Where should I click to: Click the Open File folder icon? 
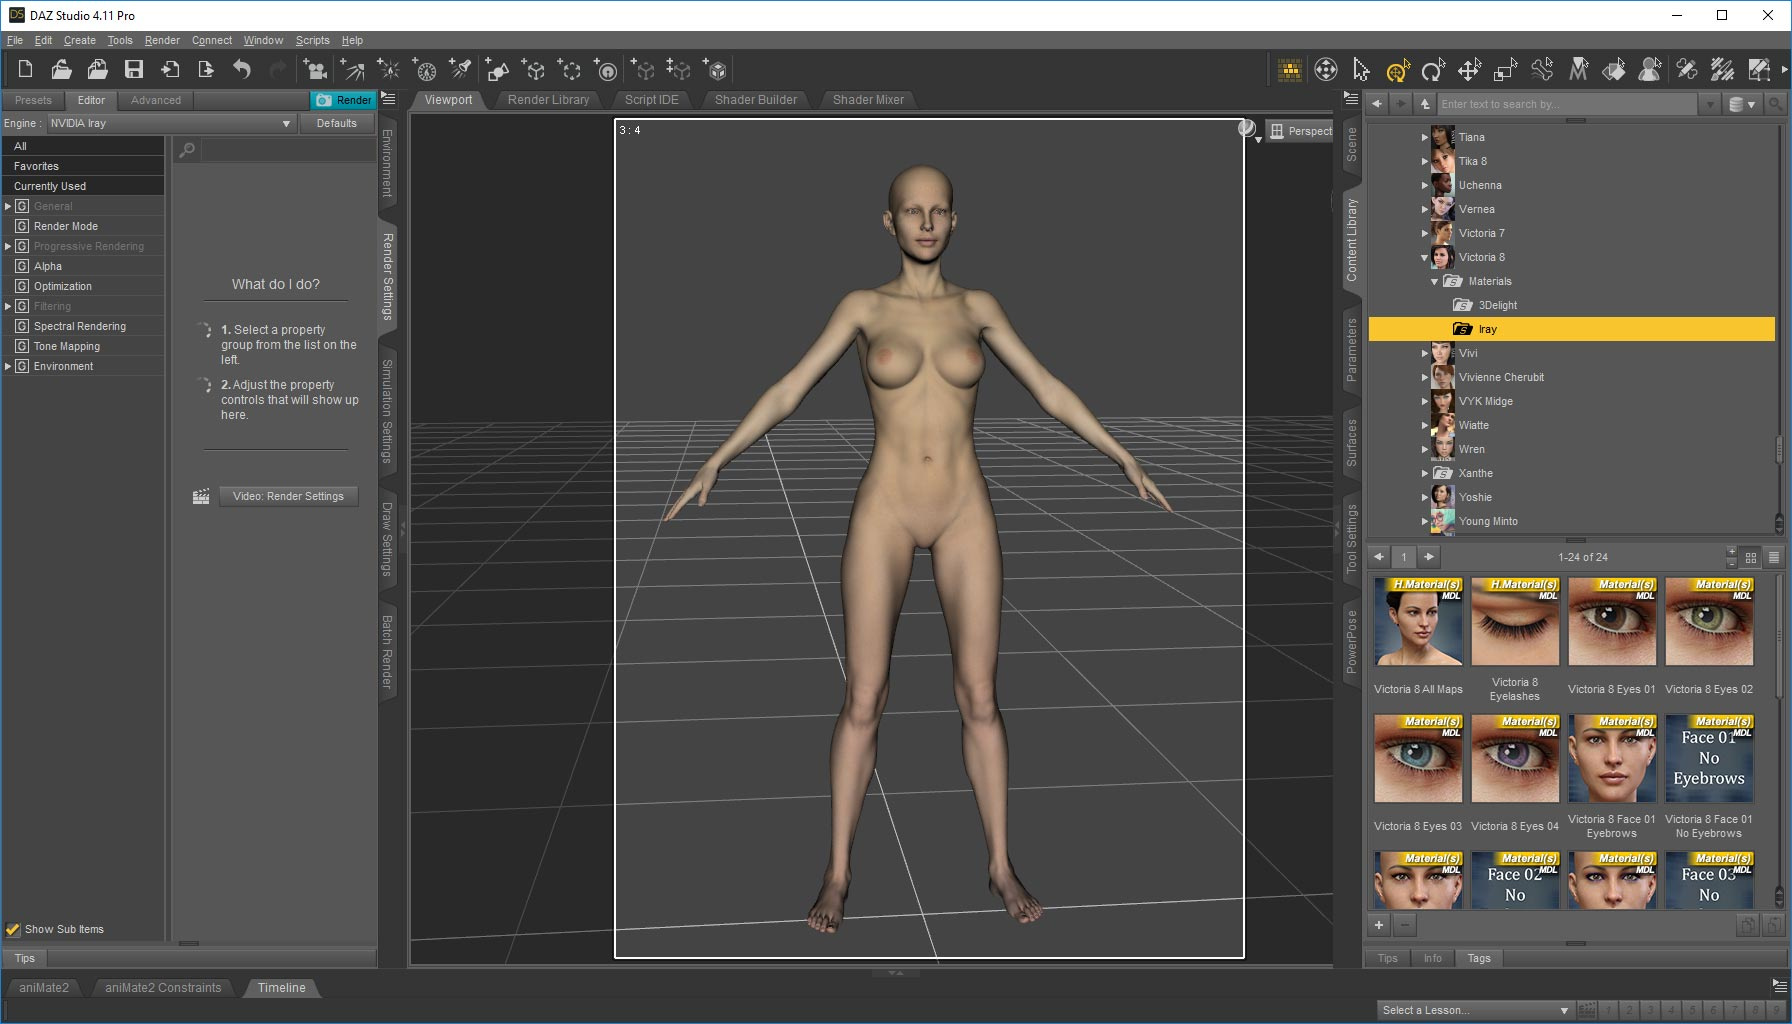click(x=61, y=69)
